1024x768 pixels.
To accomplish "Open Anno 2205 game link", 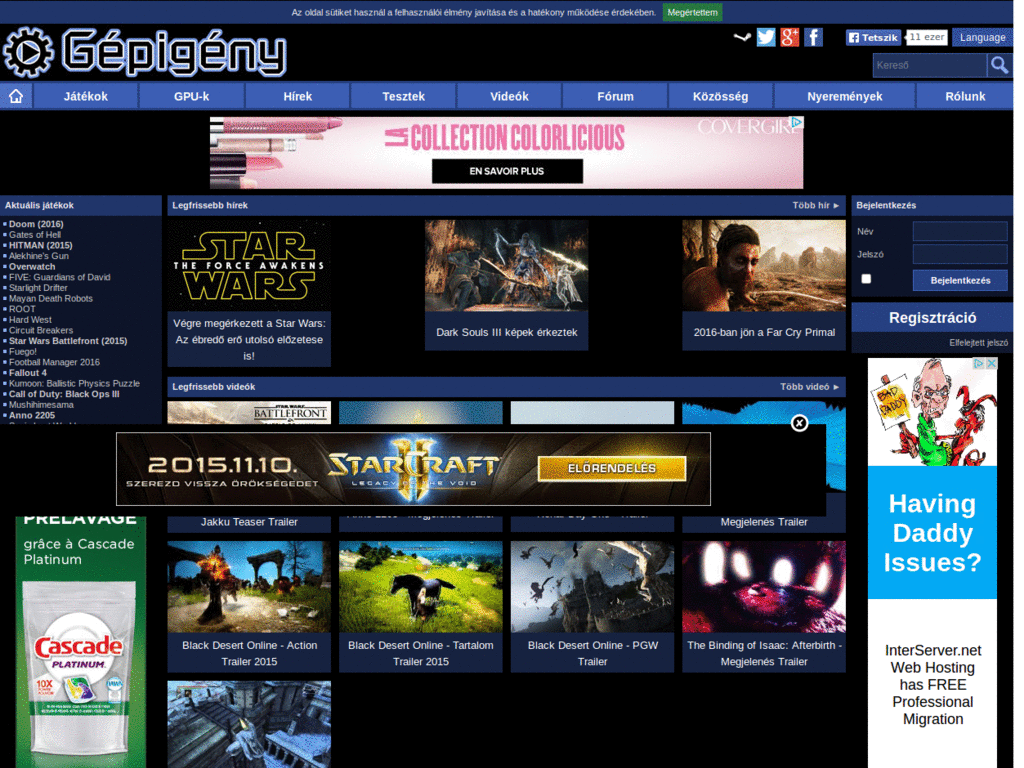I will point(31,415).
